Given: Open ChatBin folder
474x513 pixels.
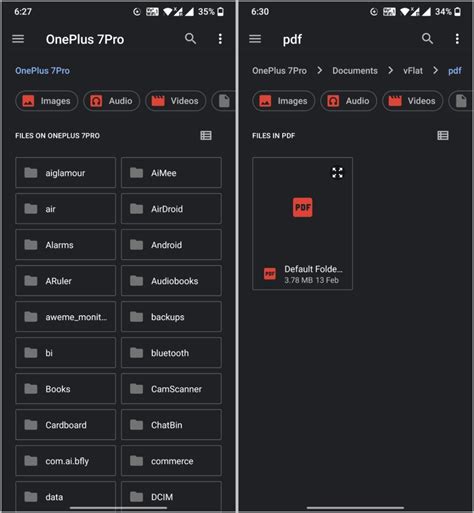Looking at the screenshot, I should 171,425.
